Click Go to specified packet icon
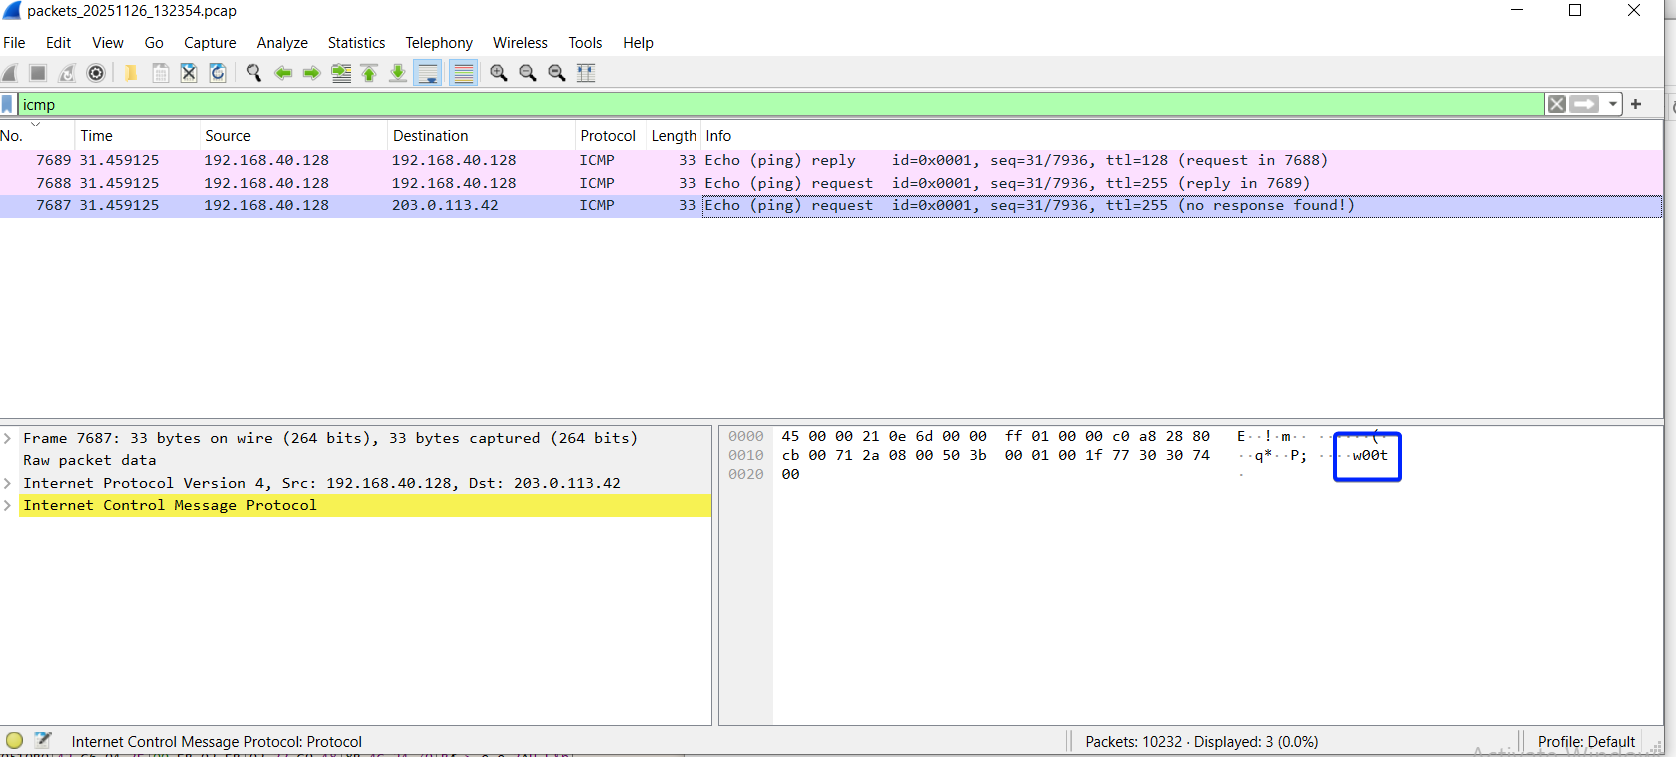 [341, 73]
